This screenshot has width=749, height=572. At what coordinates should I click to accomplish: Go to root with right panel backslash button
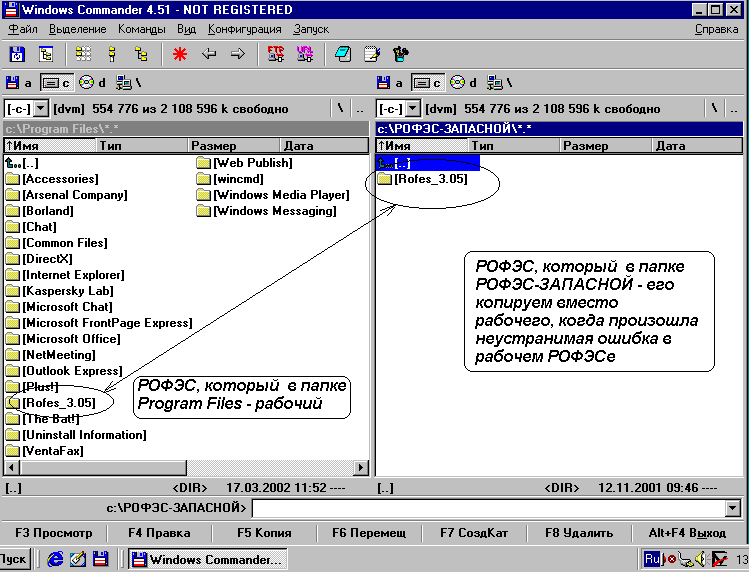(714, 108)
